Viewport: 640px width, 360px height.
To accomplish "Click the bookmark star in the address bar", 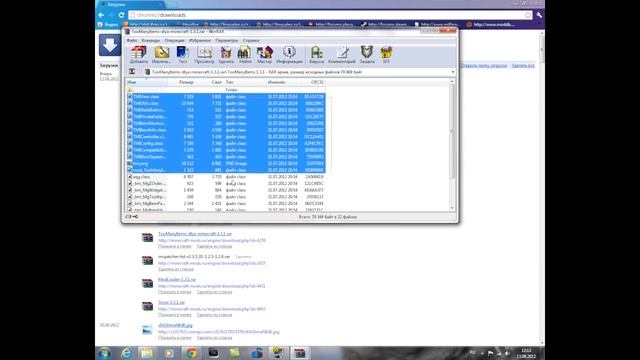I will coord(528,15).
